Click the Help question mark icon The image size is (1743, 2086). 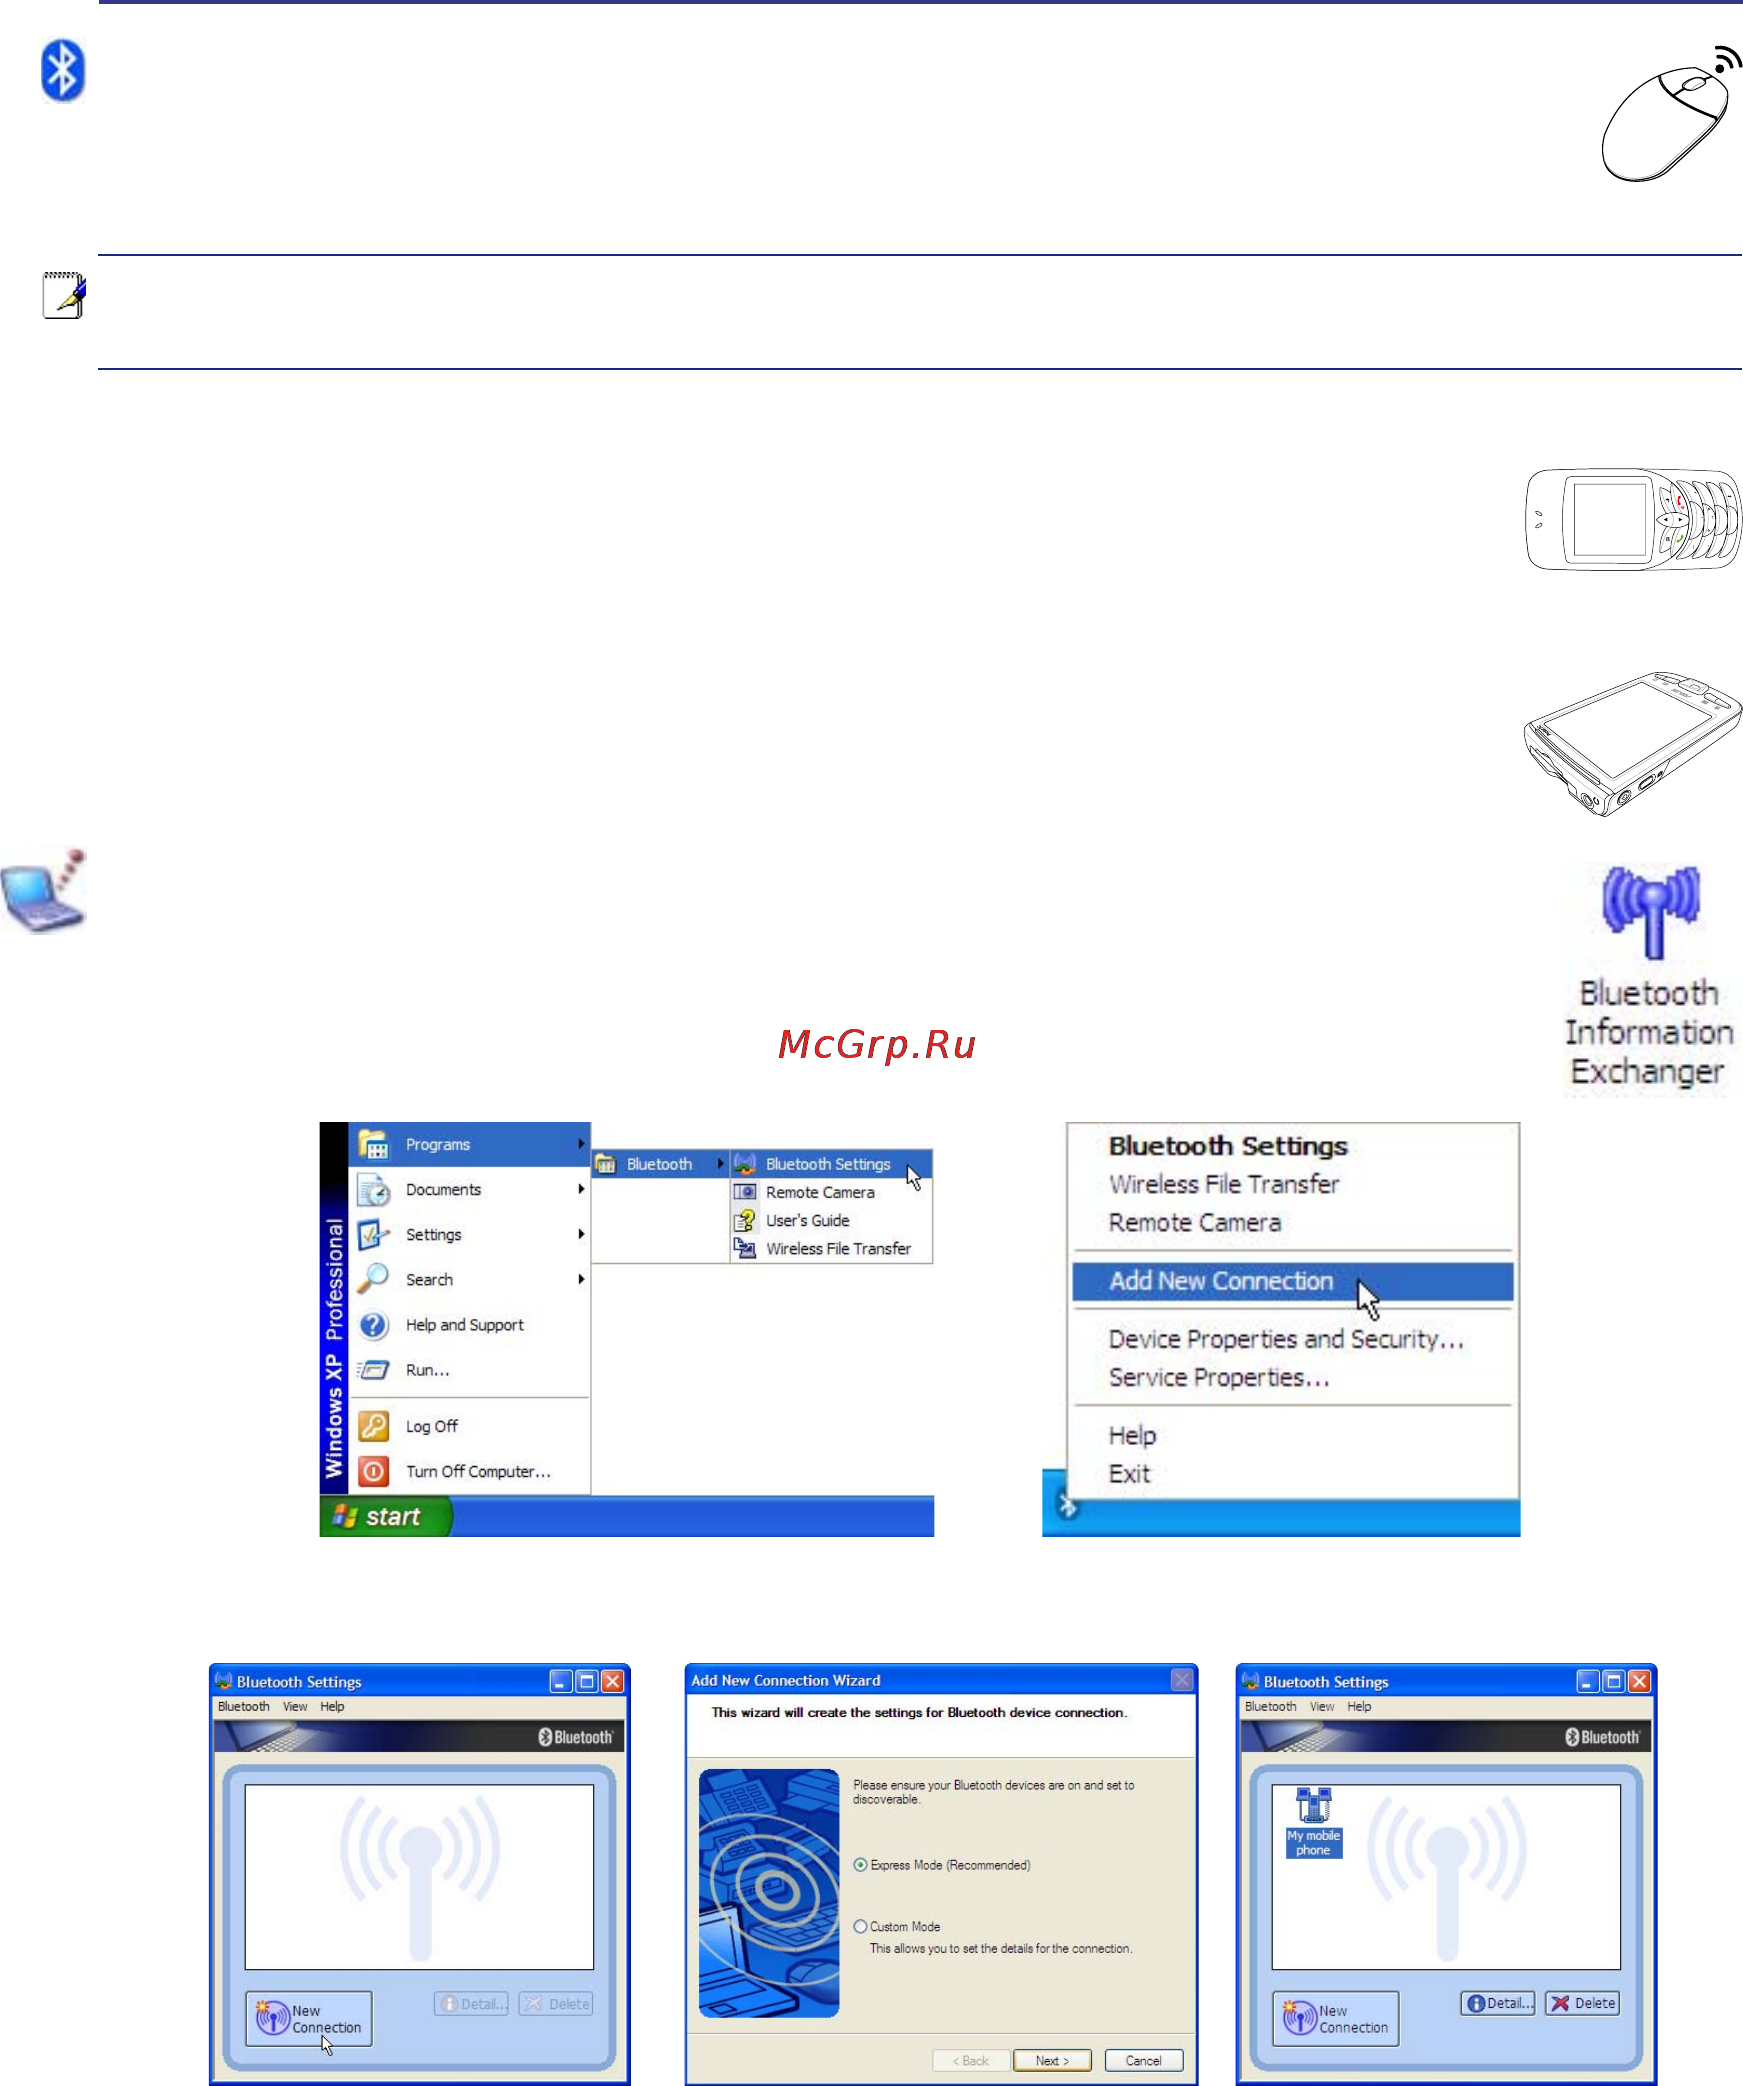pos(373,1324)
